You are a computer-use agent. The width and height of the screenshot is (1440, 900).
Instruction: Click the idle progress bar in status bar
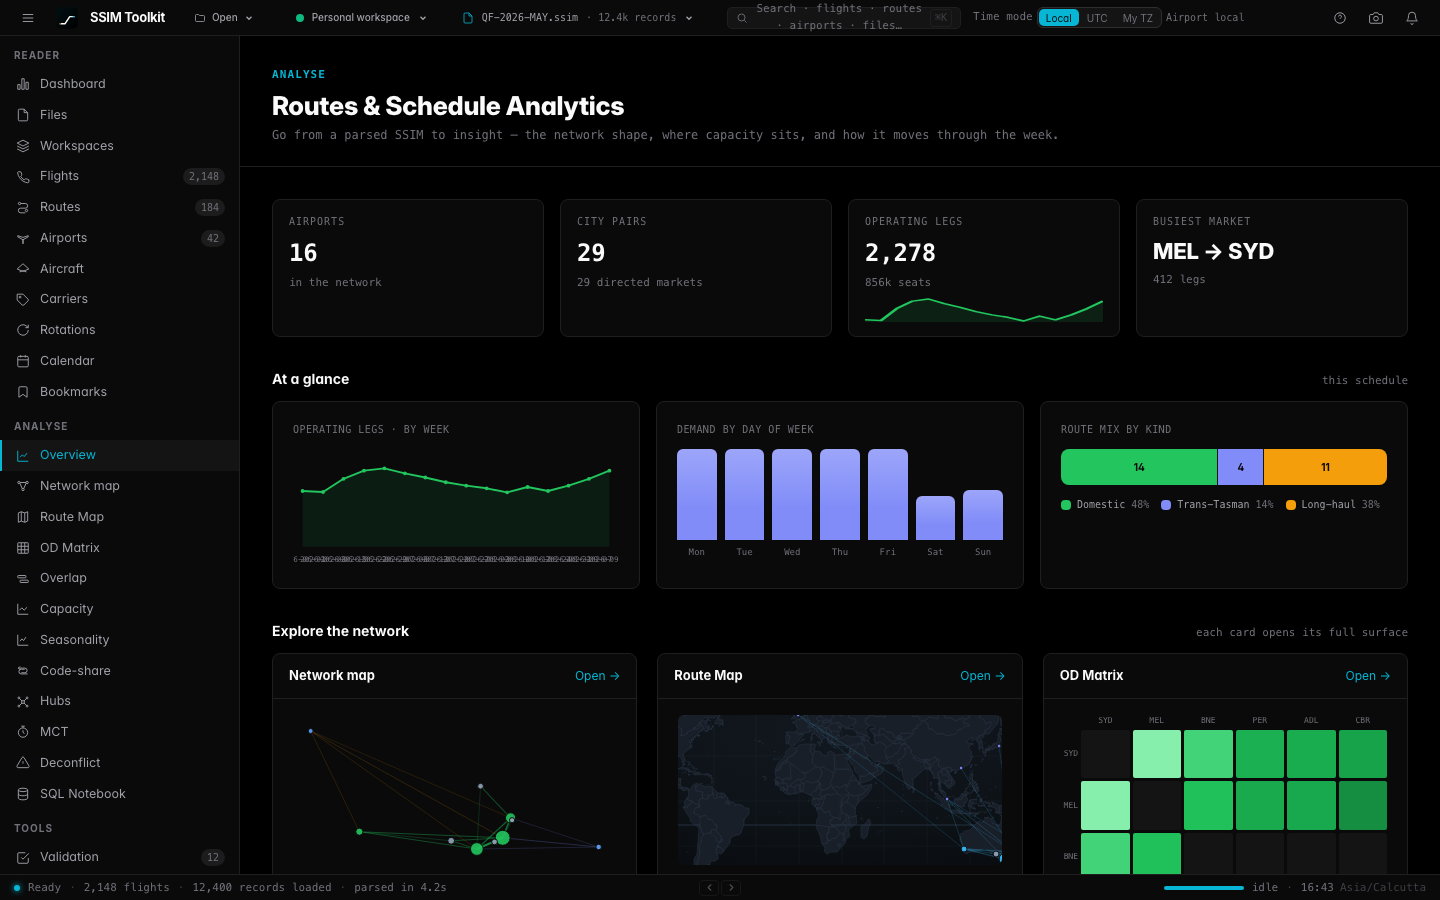1204,887
